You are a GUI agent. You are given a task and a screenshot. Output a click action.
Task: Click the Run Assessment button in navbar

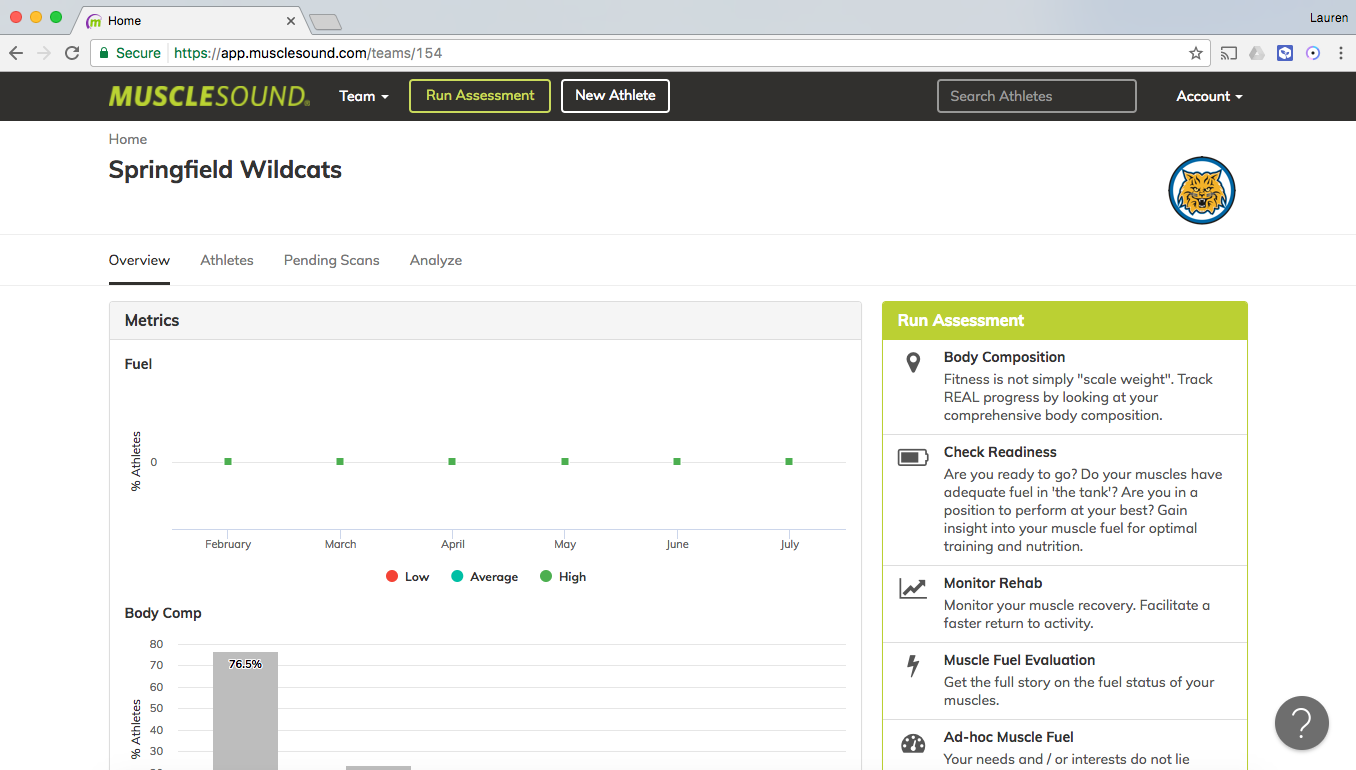pyautogui.click(x=480, y=96)
